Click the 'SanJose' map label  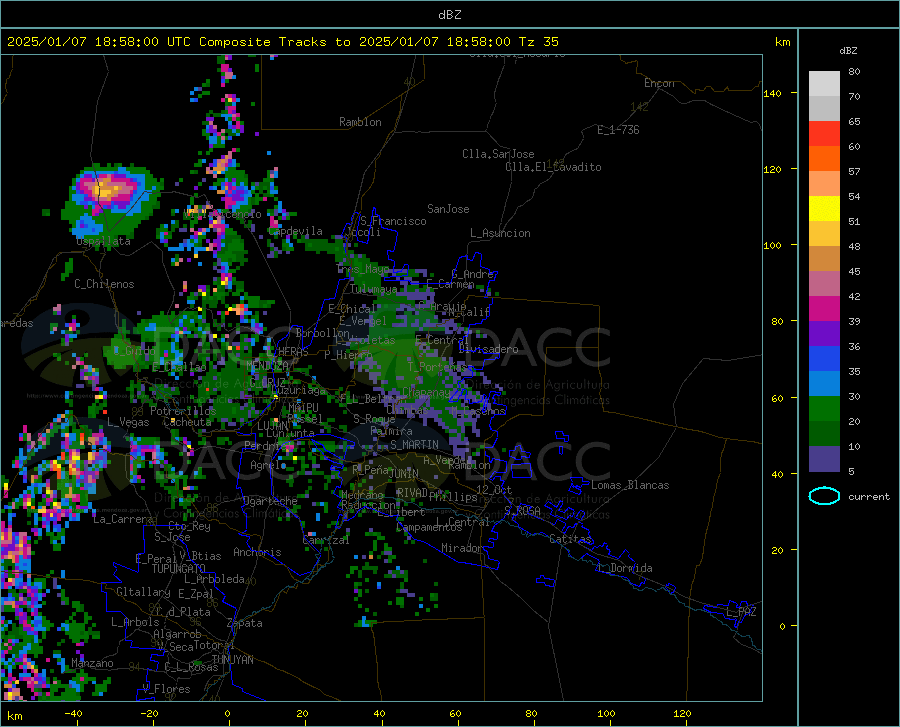[448, 209]
